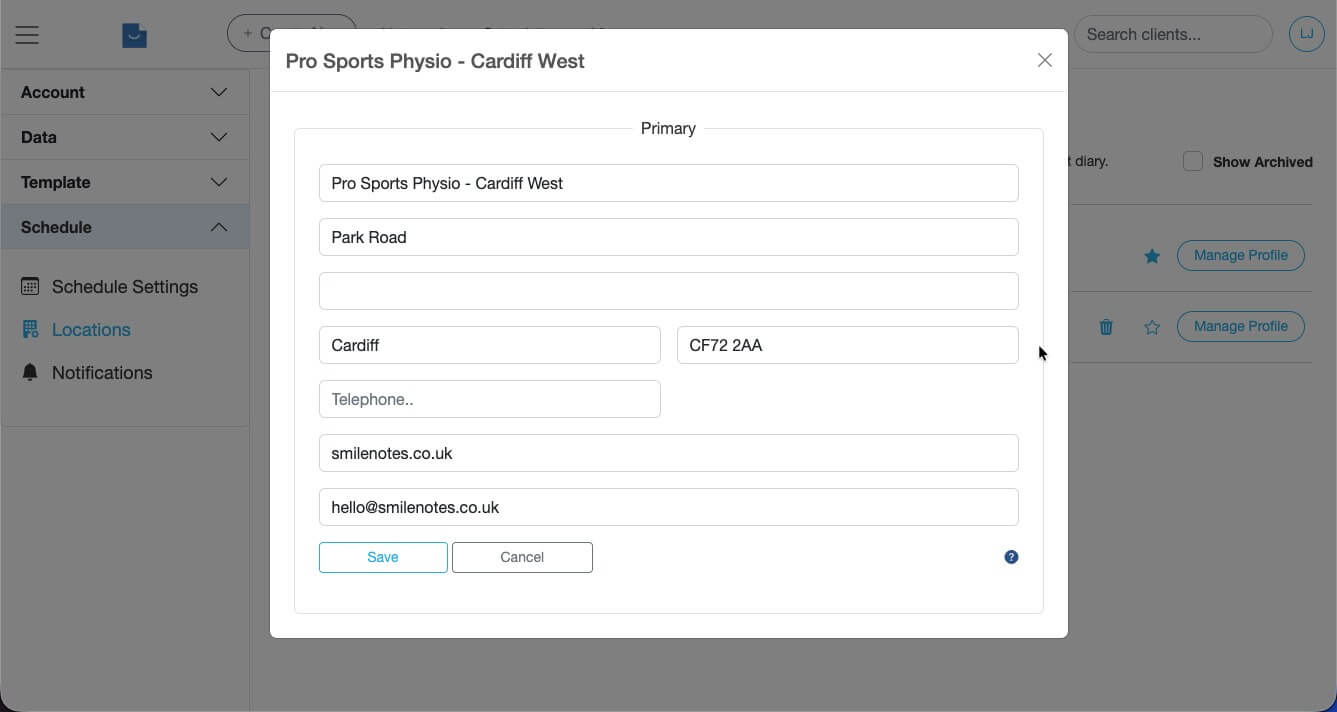Expand the Account section
The height and width of the screenshot is (712, 1337).
[x=124, y=91]
